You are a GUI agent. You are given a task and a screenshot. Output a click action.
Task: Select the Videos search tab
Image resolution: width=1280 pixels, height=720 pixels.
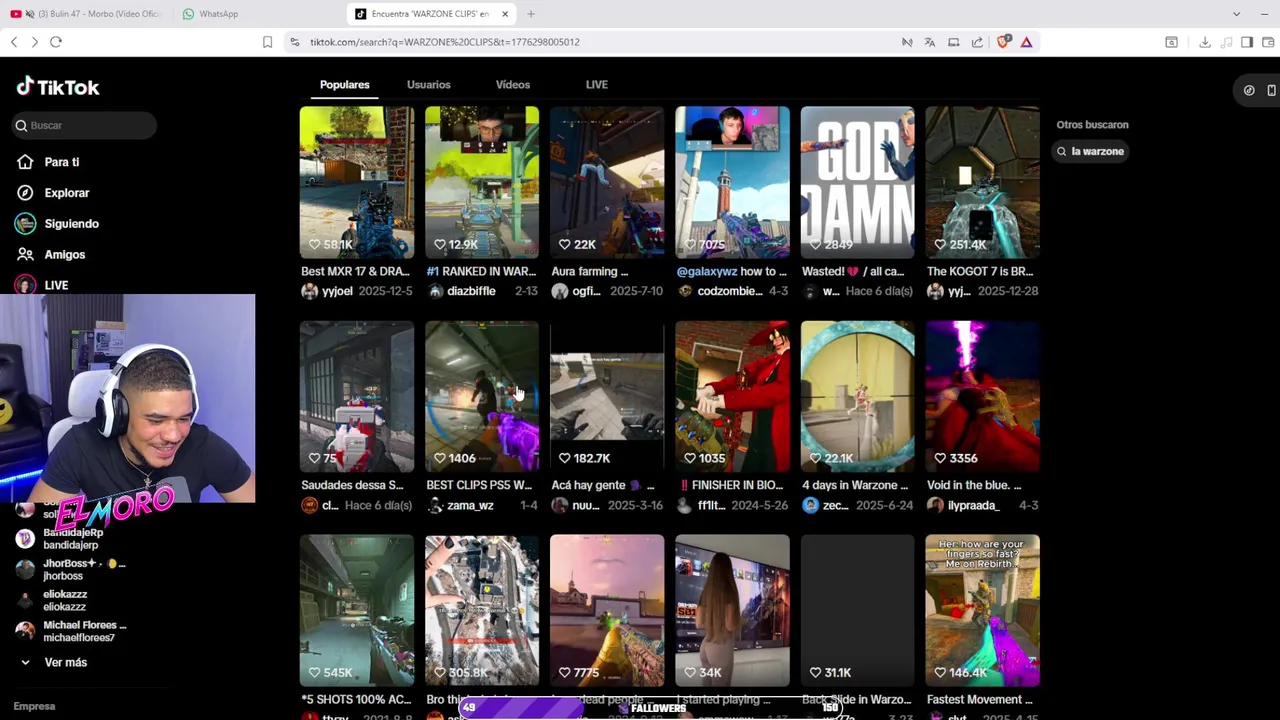click(x=513, y=85)
